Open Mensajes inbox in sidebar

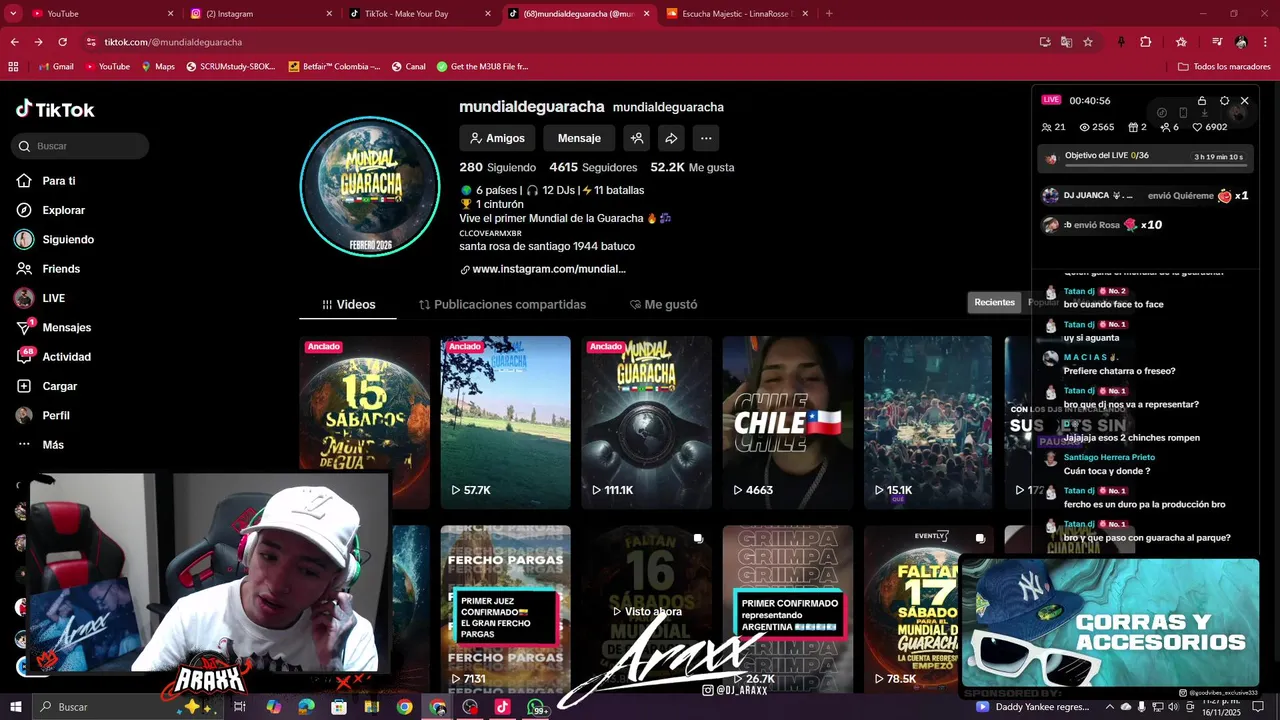click(54, 327)
